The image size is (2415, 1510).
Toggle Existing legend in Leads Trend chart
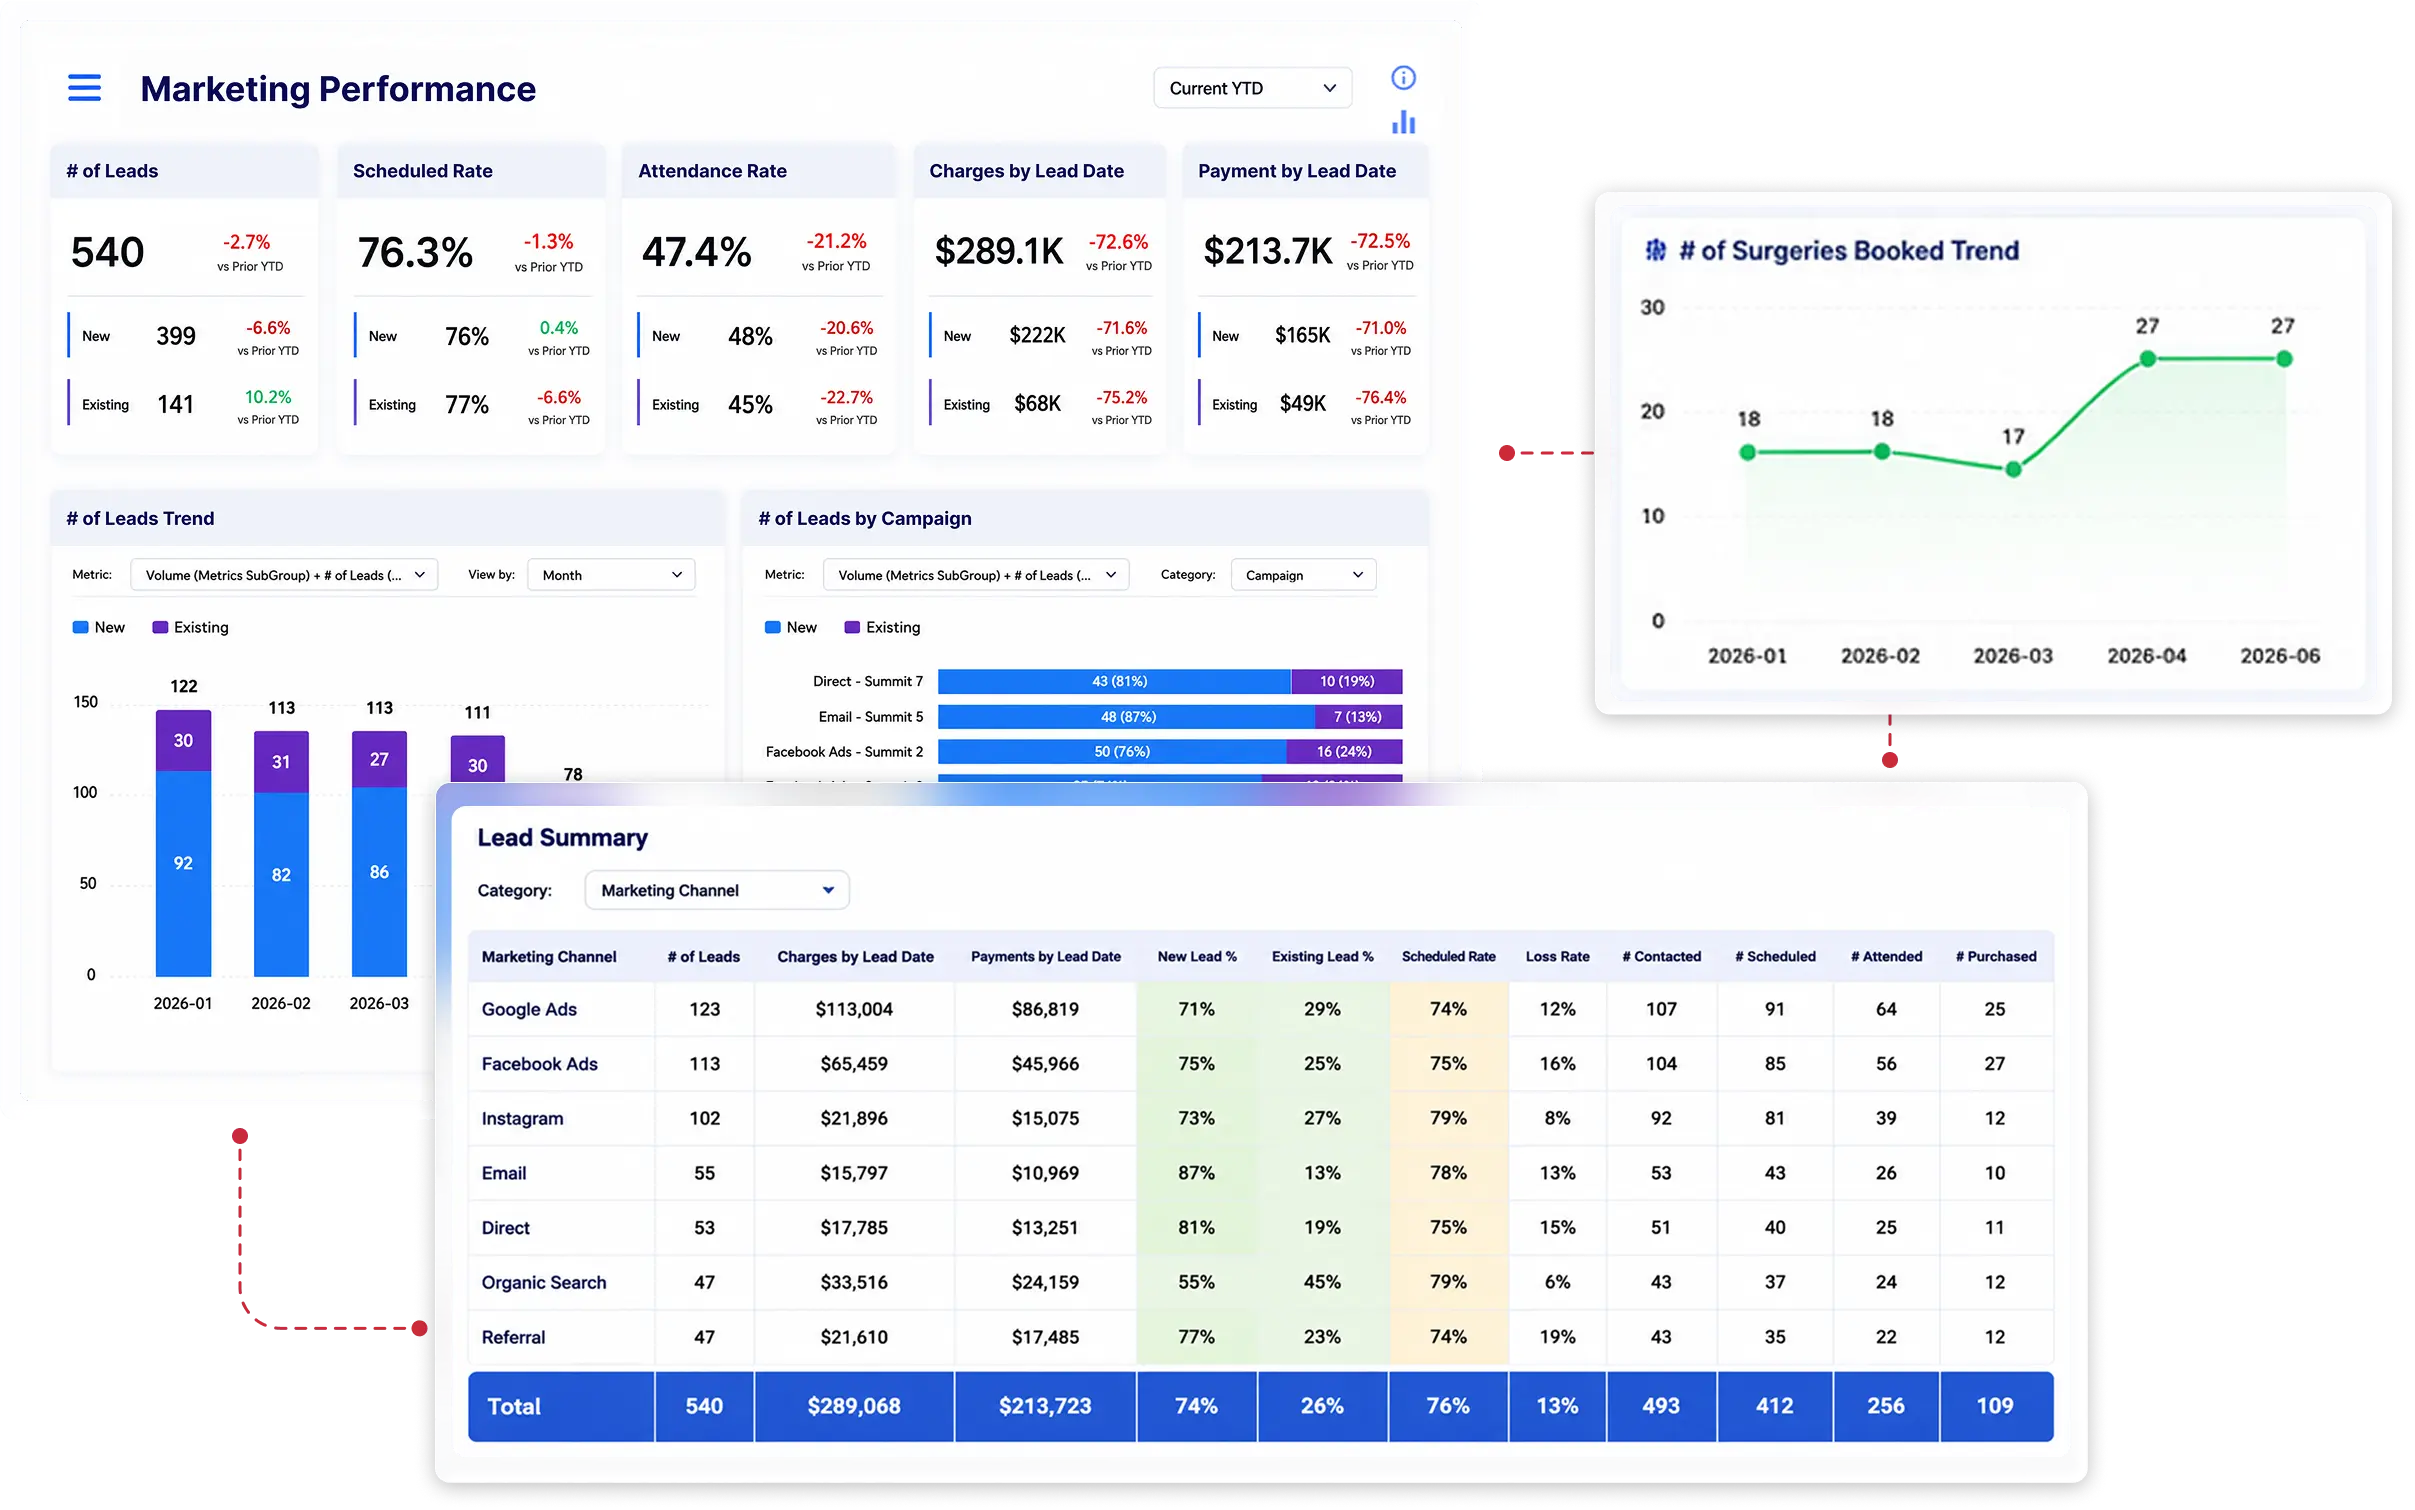[x=190, y=627]
